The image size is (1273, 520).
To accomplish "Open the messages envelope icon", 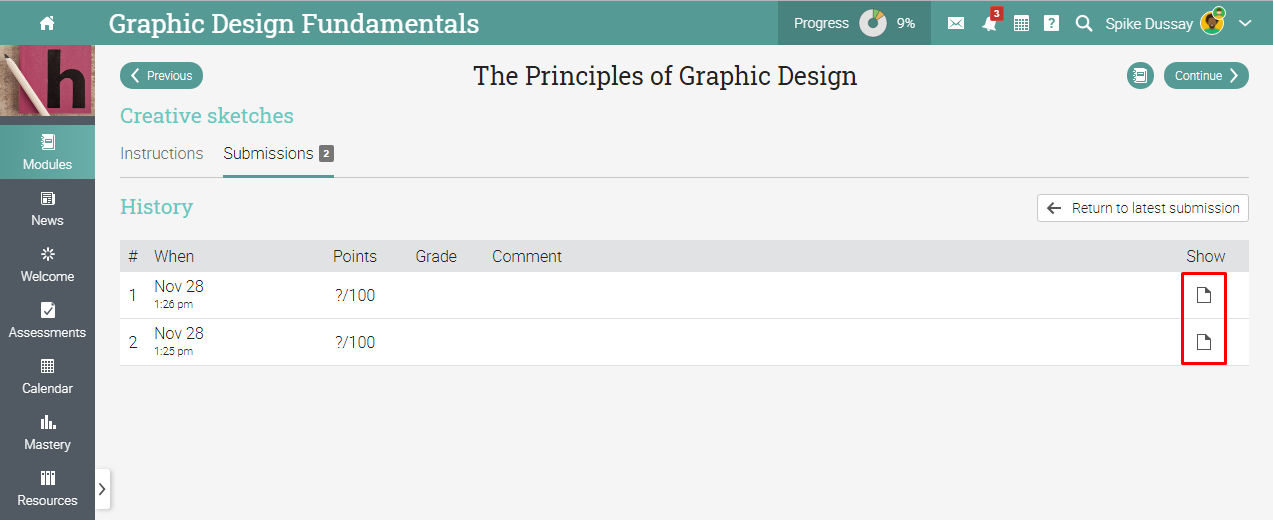I will click(956, 23).
